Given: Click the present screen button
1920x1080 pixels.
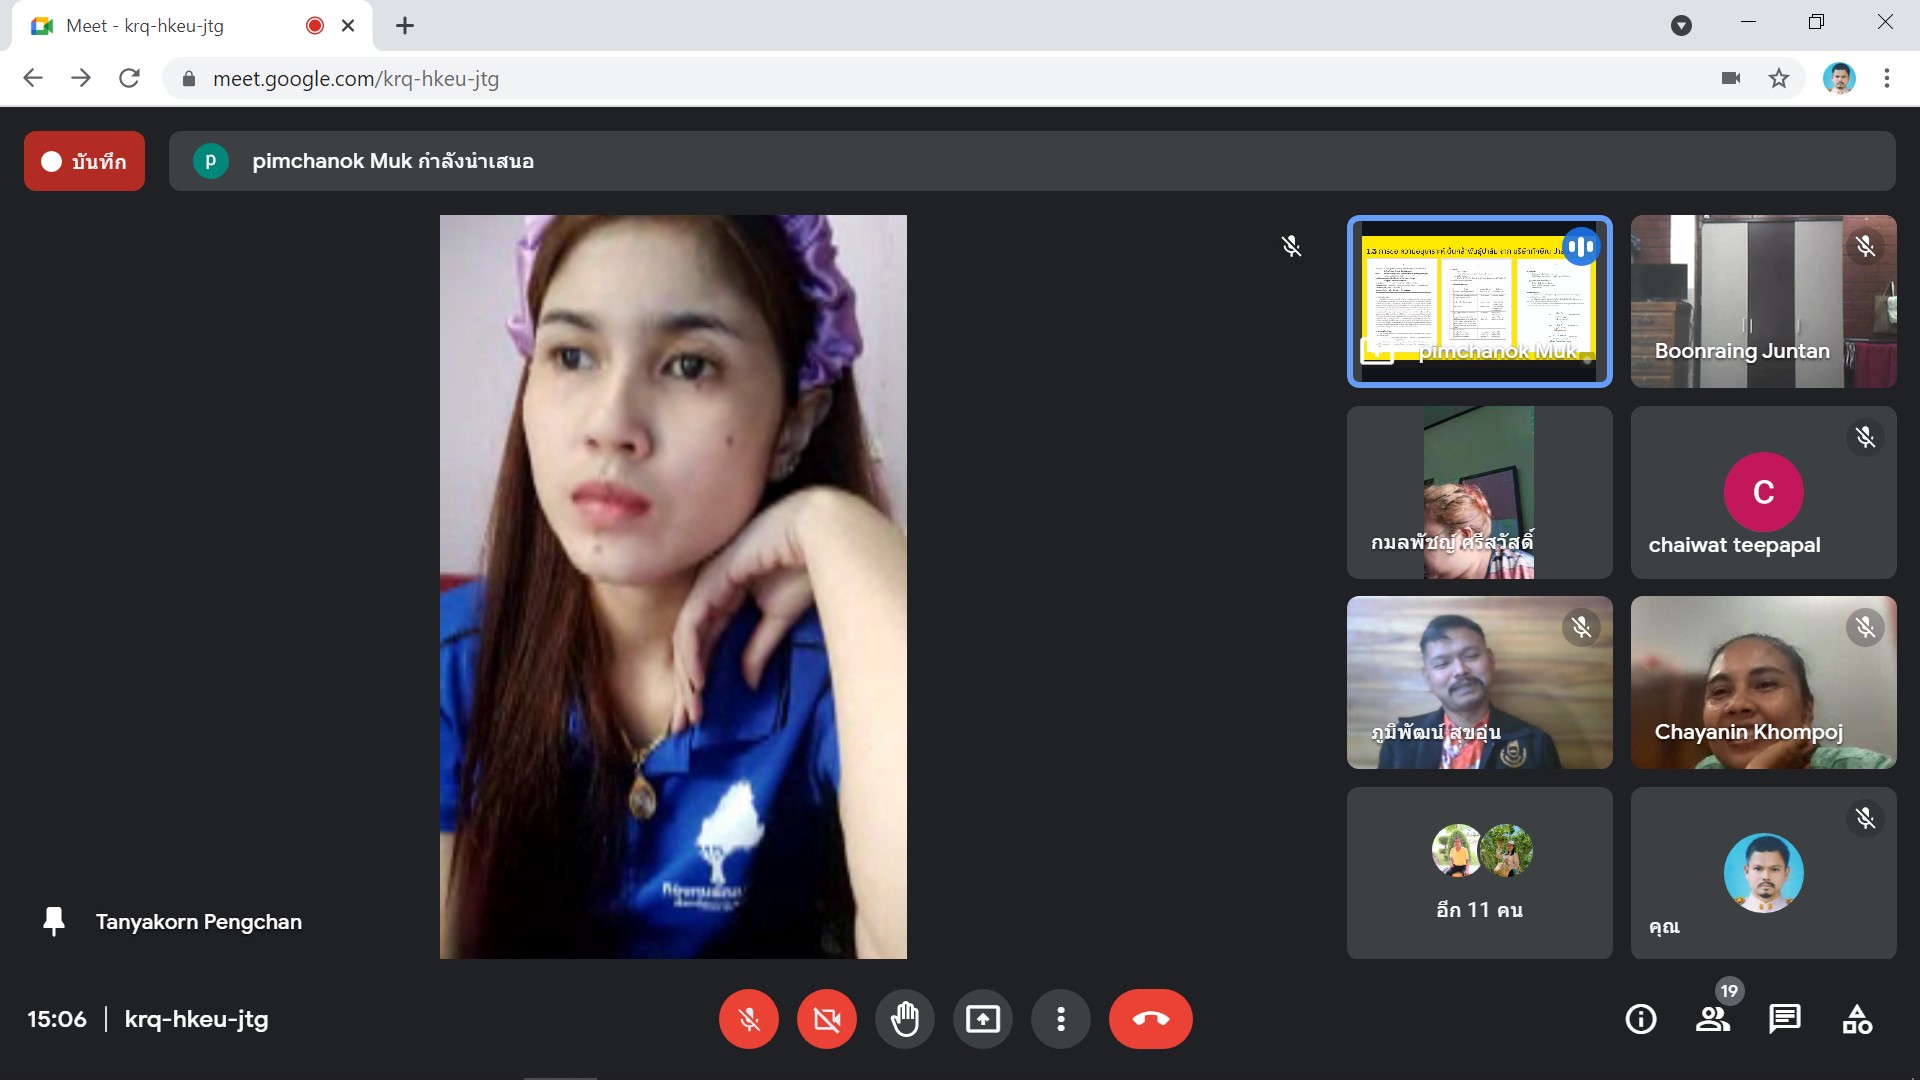Looking at the screenshot, I should [982, 1019].
